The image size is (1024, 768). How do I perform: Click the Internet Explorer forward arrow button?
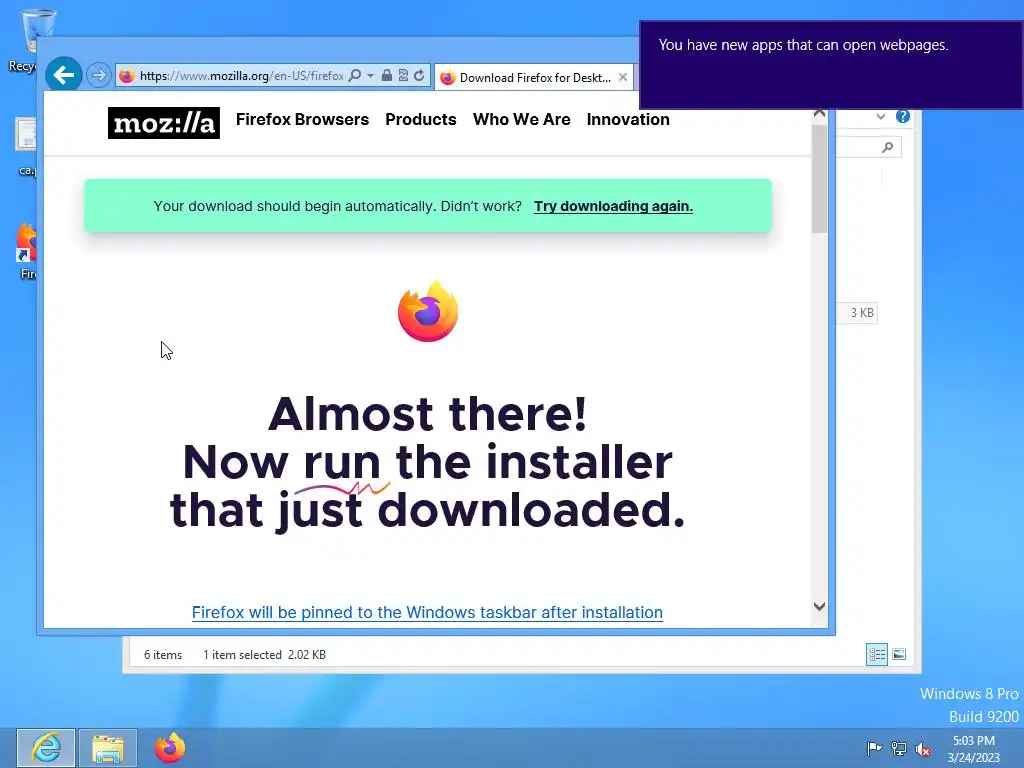pos(99,75)
